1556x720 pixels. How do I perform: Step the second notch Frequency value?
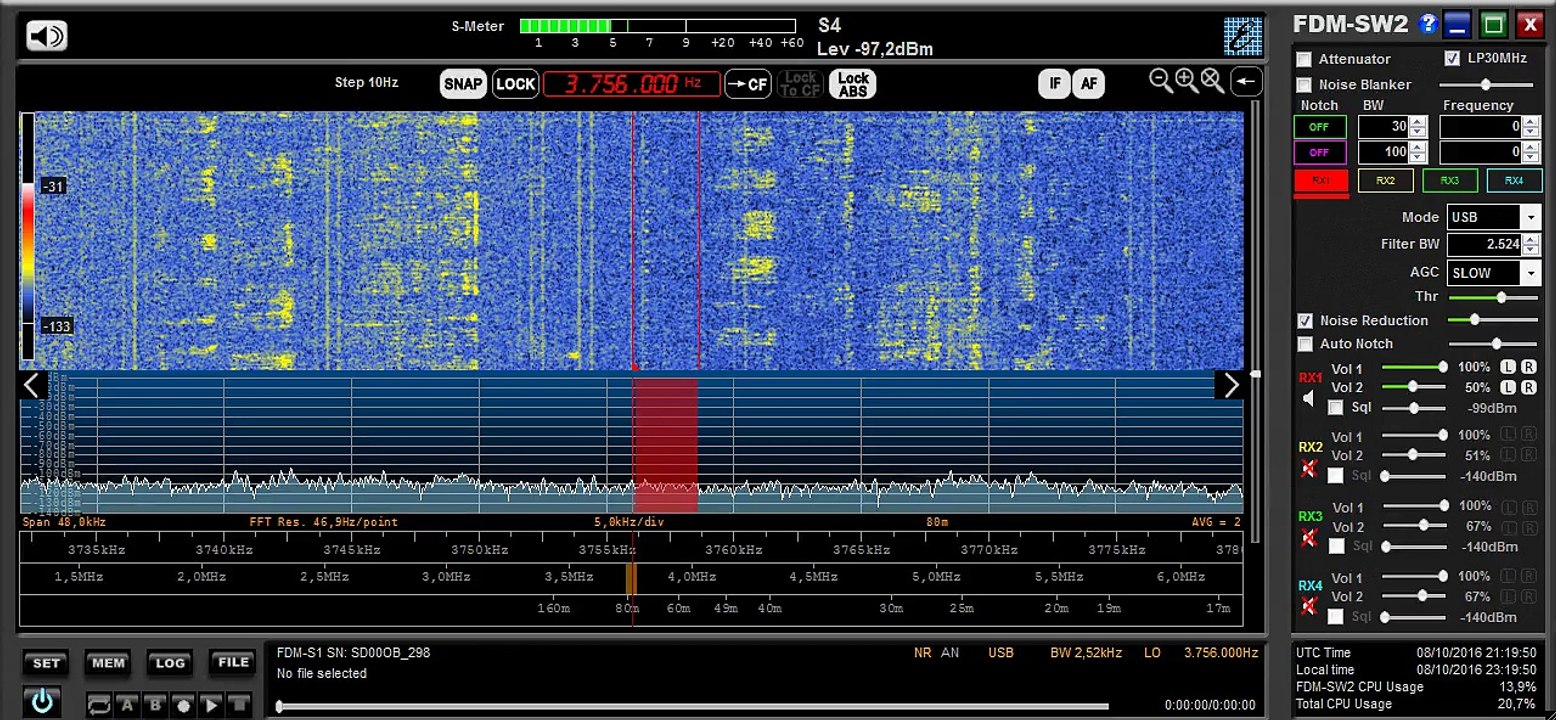pyautogui.click(x=1529, y=153)
